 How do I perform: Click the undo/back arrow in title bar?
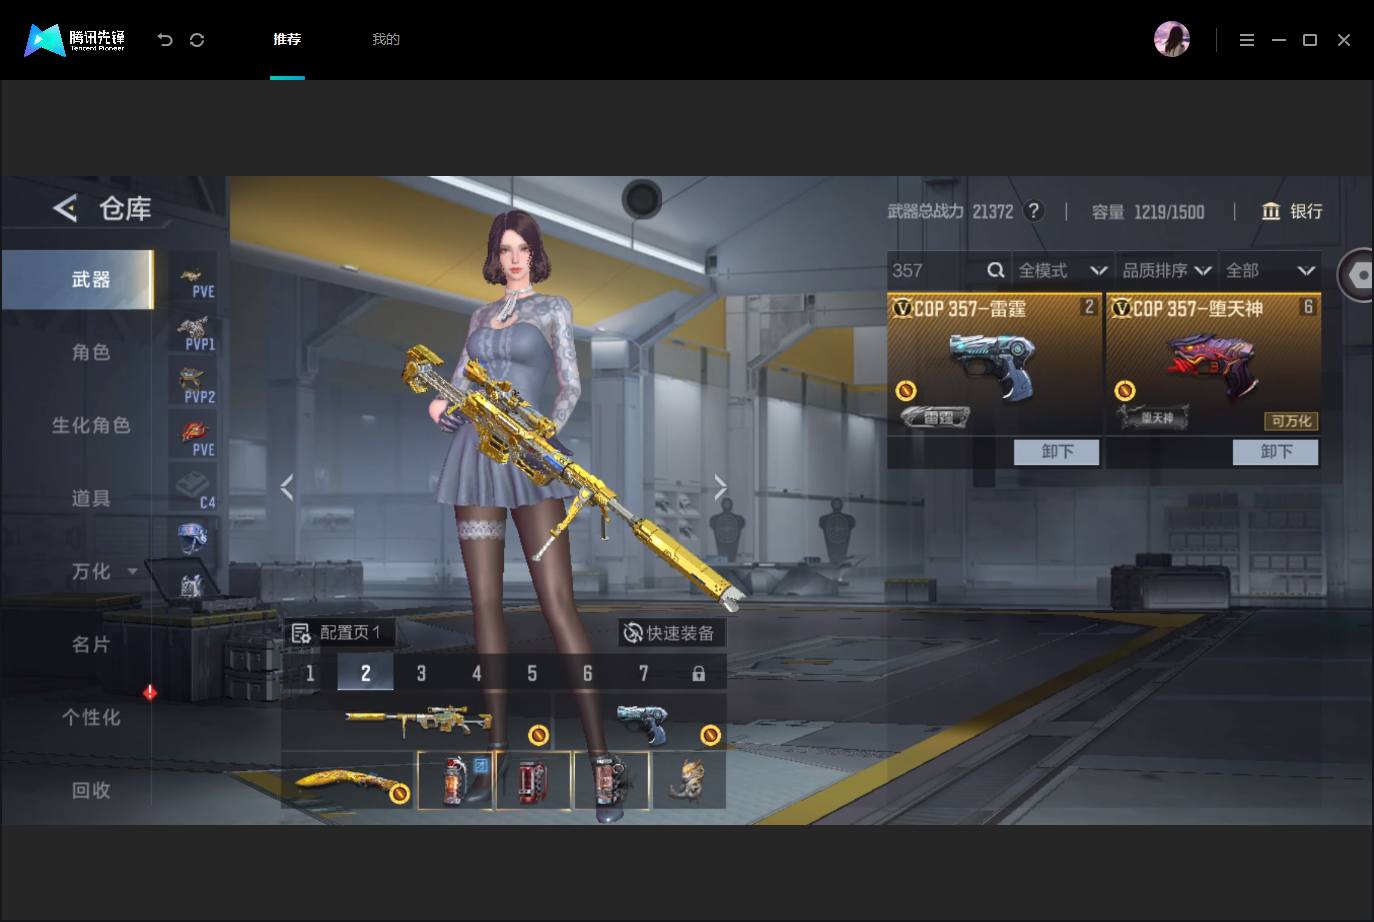(x=165, y=40)
